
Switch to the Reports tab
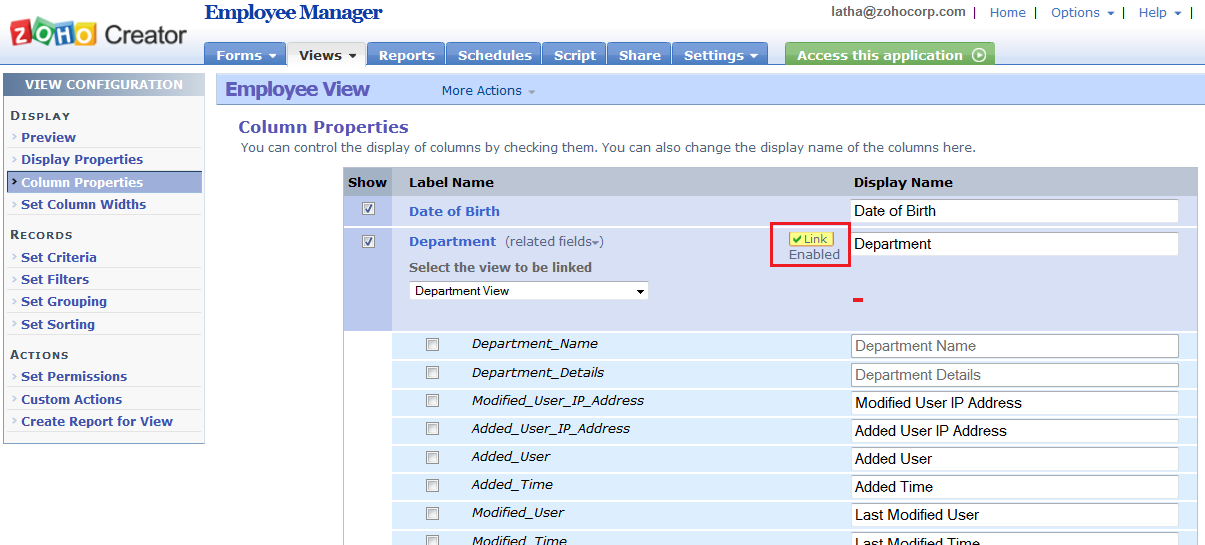tap(406, 55)
